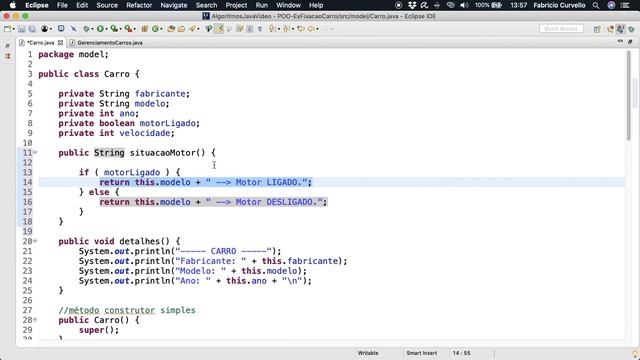
Task: Select the *Carro.java editor tab
Action: [x=40, y=42]
